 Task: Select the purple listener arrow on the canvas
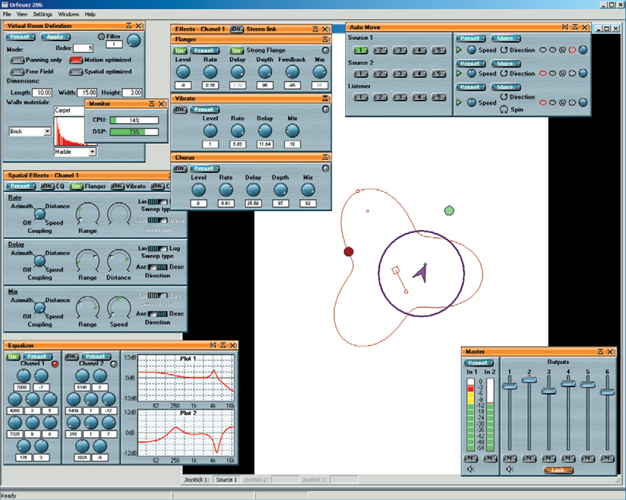pyautogui.click(x=421, y=273)
